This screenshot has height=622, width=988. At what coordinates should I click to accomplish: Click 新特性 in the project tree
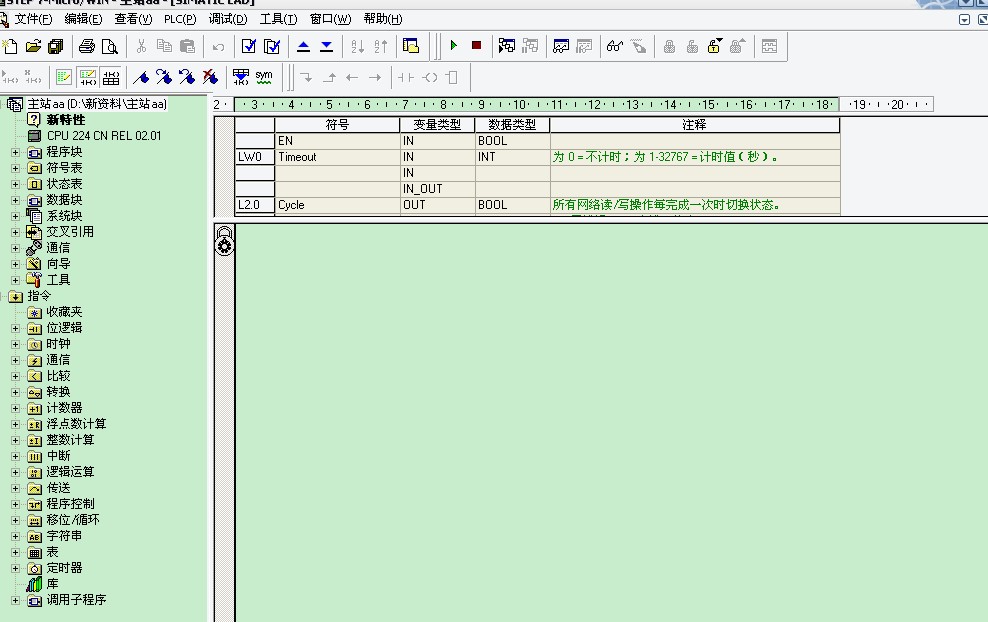[x=66, y=120]
